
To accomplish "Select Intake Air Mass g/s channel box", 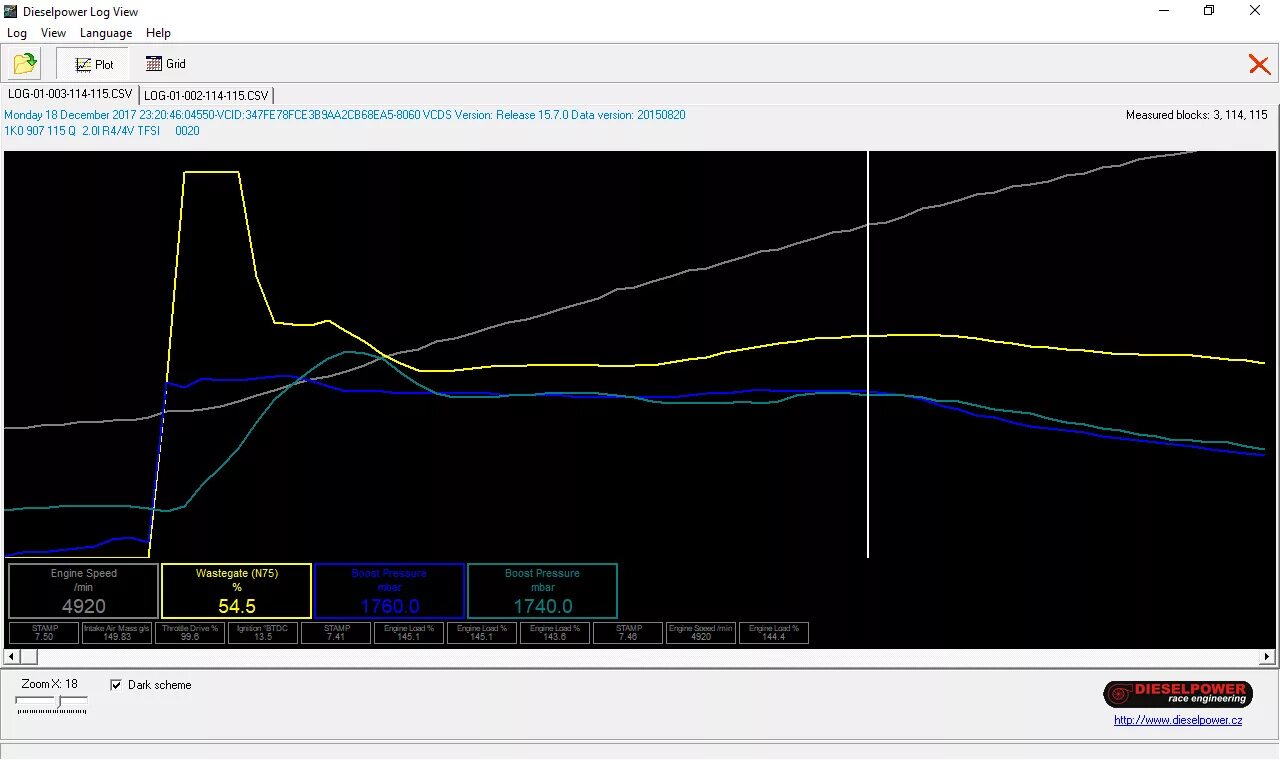I will 117,633.
